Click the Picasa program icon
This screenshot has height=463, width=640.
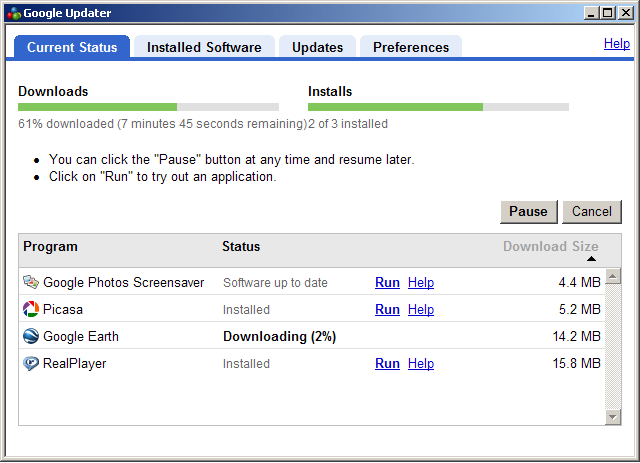click(31, 309)
